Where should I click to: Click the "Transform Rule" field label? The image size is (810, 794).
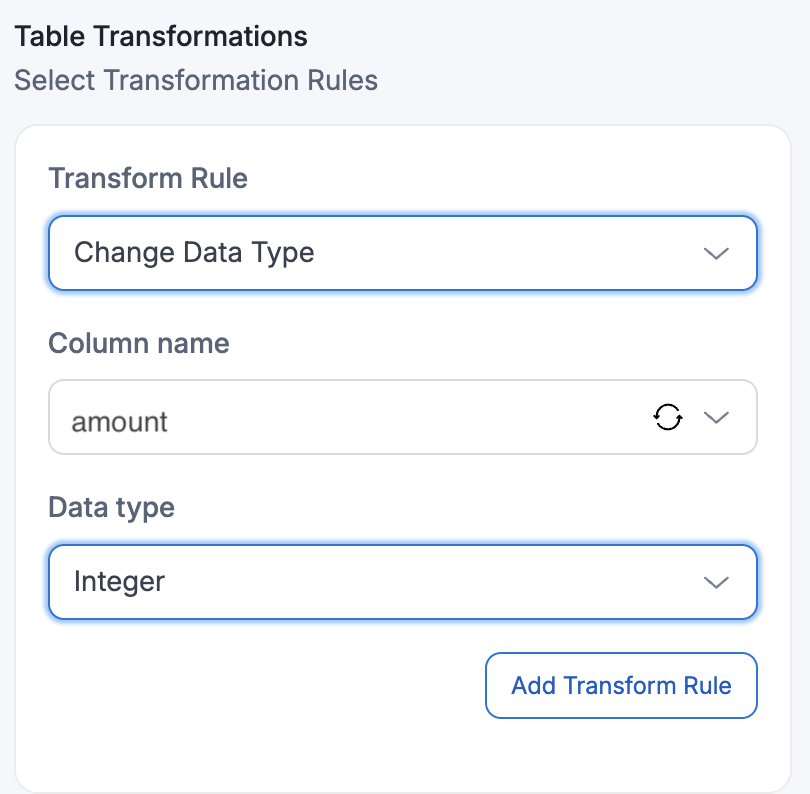coord(148,179)
